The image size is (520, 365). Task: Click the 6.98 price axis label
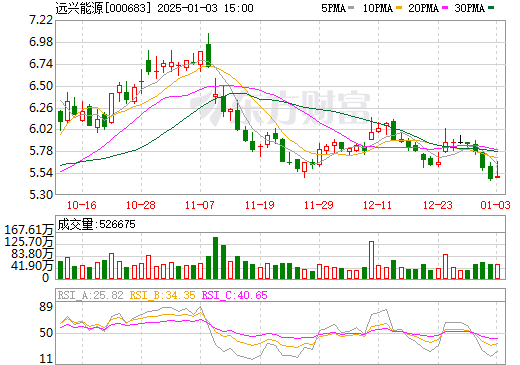(41, 42)
